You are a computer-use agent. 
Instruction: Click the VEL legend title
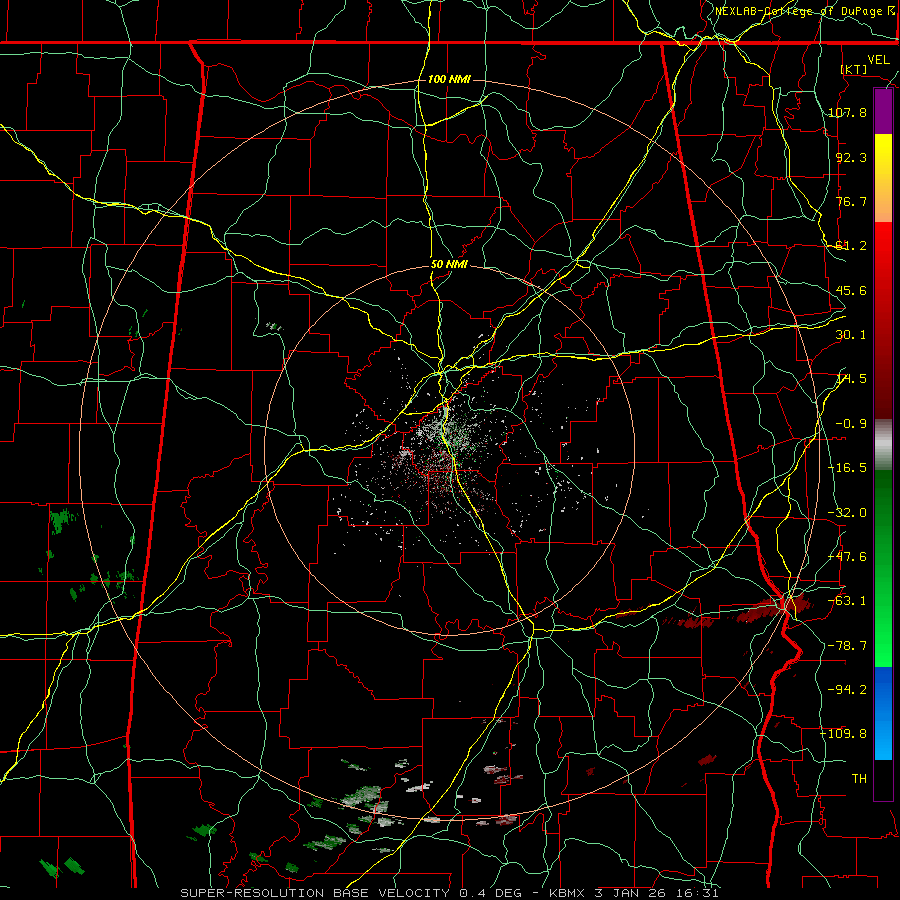878,60
